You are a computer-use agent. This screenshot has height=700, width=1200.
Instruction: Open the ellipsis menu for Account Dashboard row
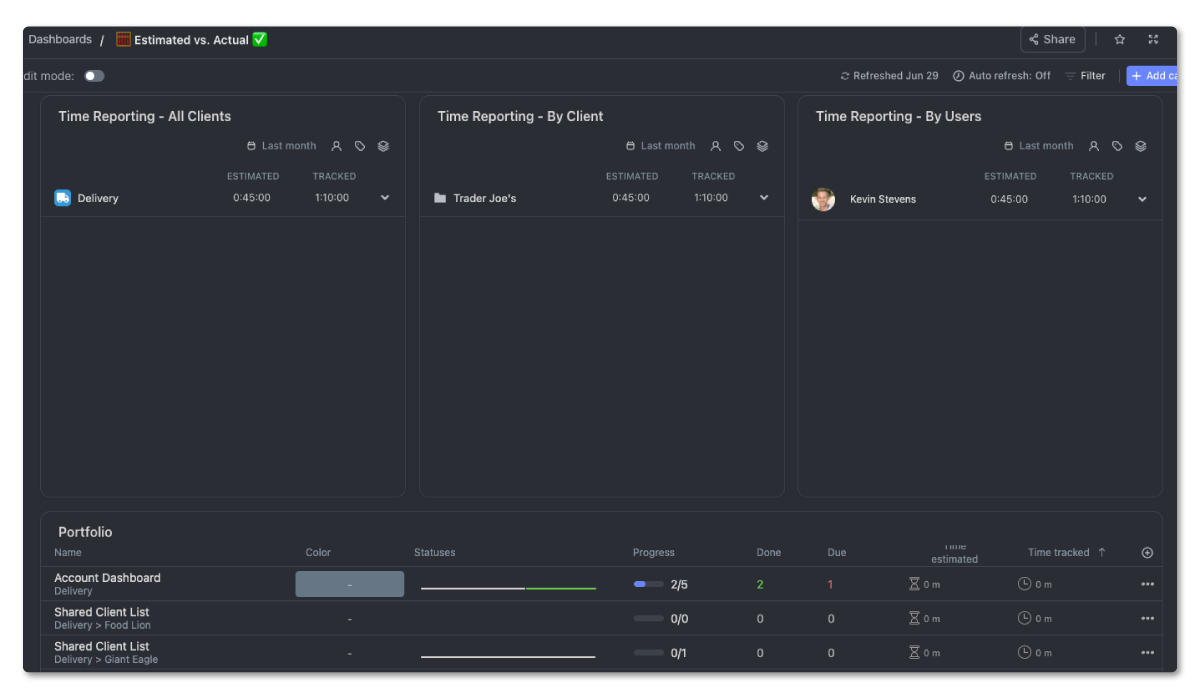click(1146, 583)
